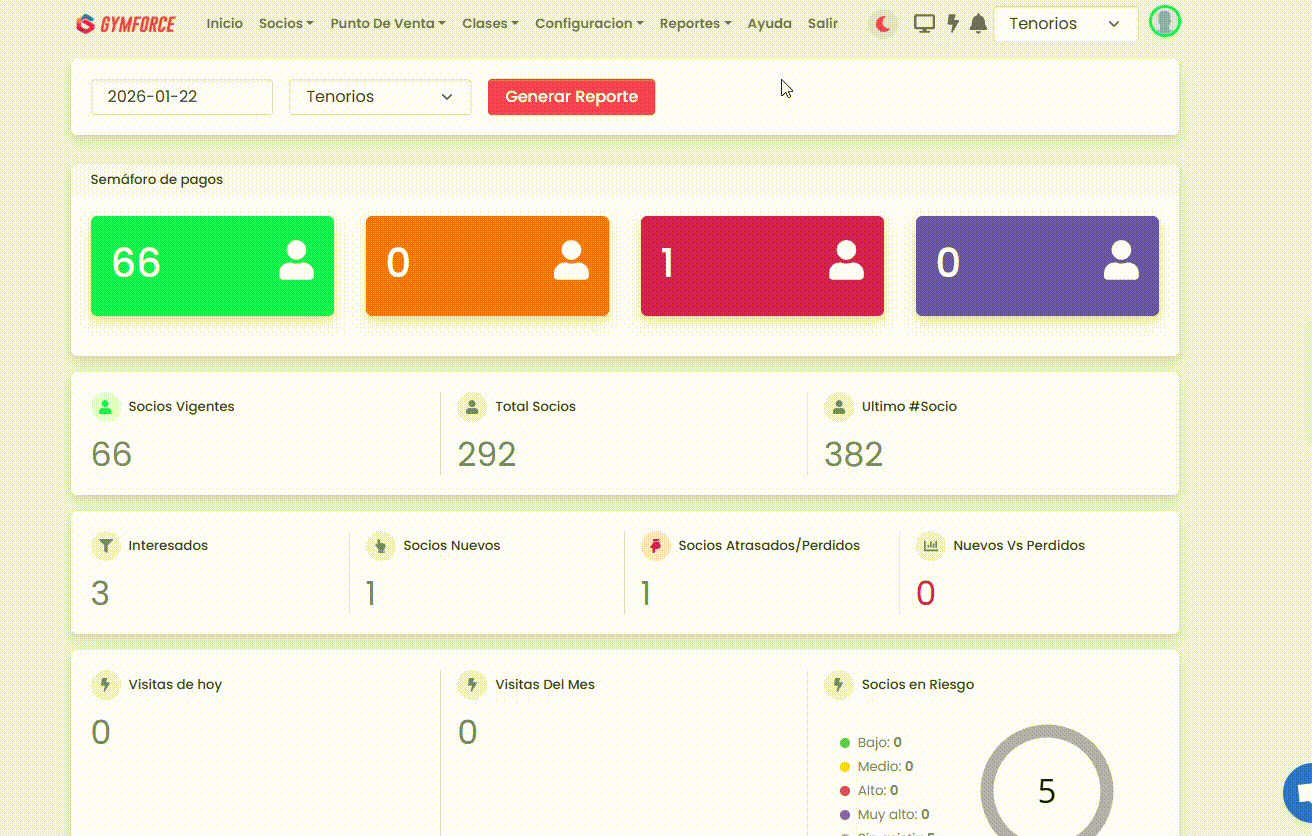The image size is (1312, 836).
Task: Toggle dark mode moon icon
Action: click(x=883, y=24)
